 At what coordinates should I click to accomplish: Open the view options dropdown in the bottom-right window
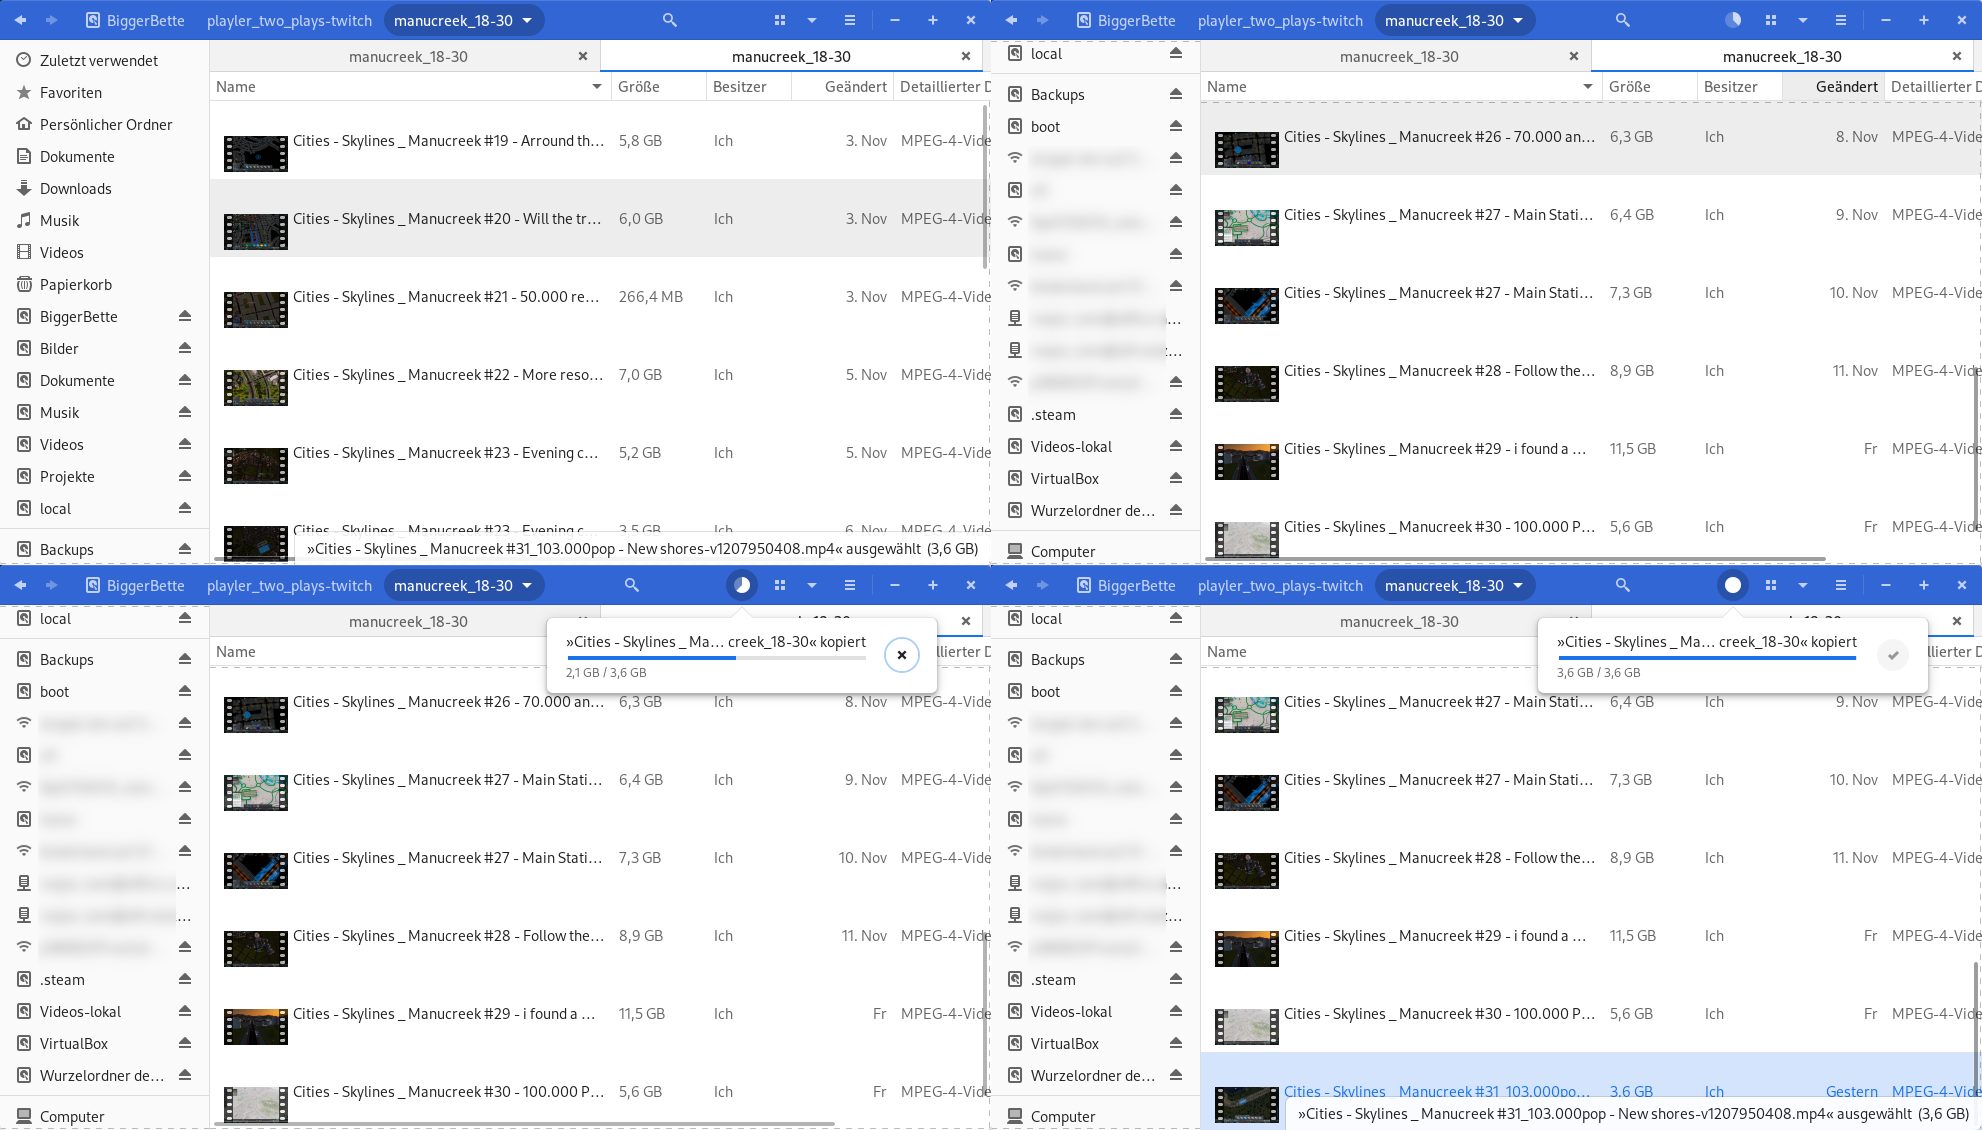coord(1803,585)
